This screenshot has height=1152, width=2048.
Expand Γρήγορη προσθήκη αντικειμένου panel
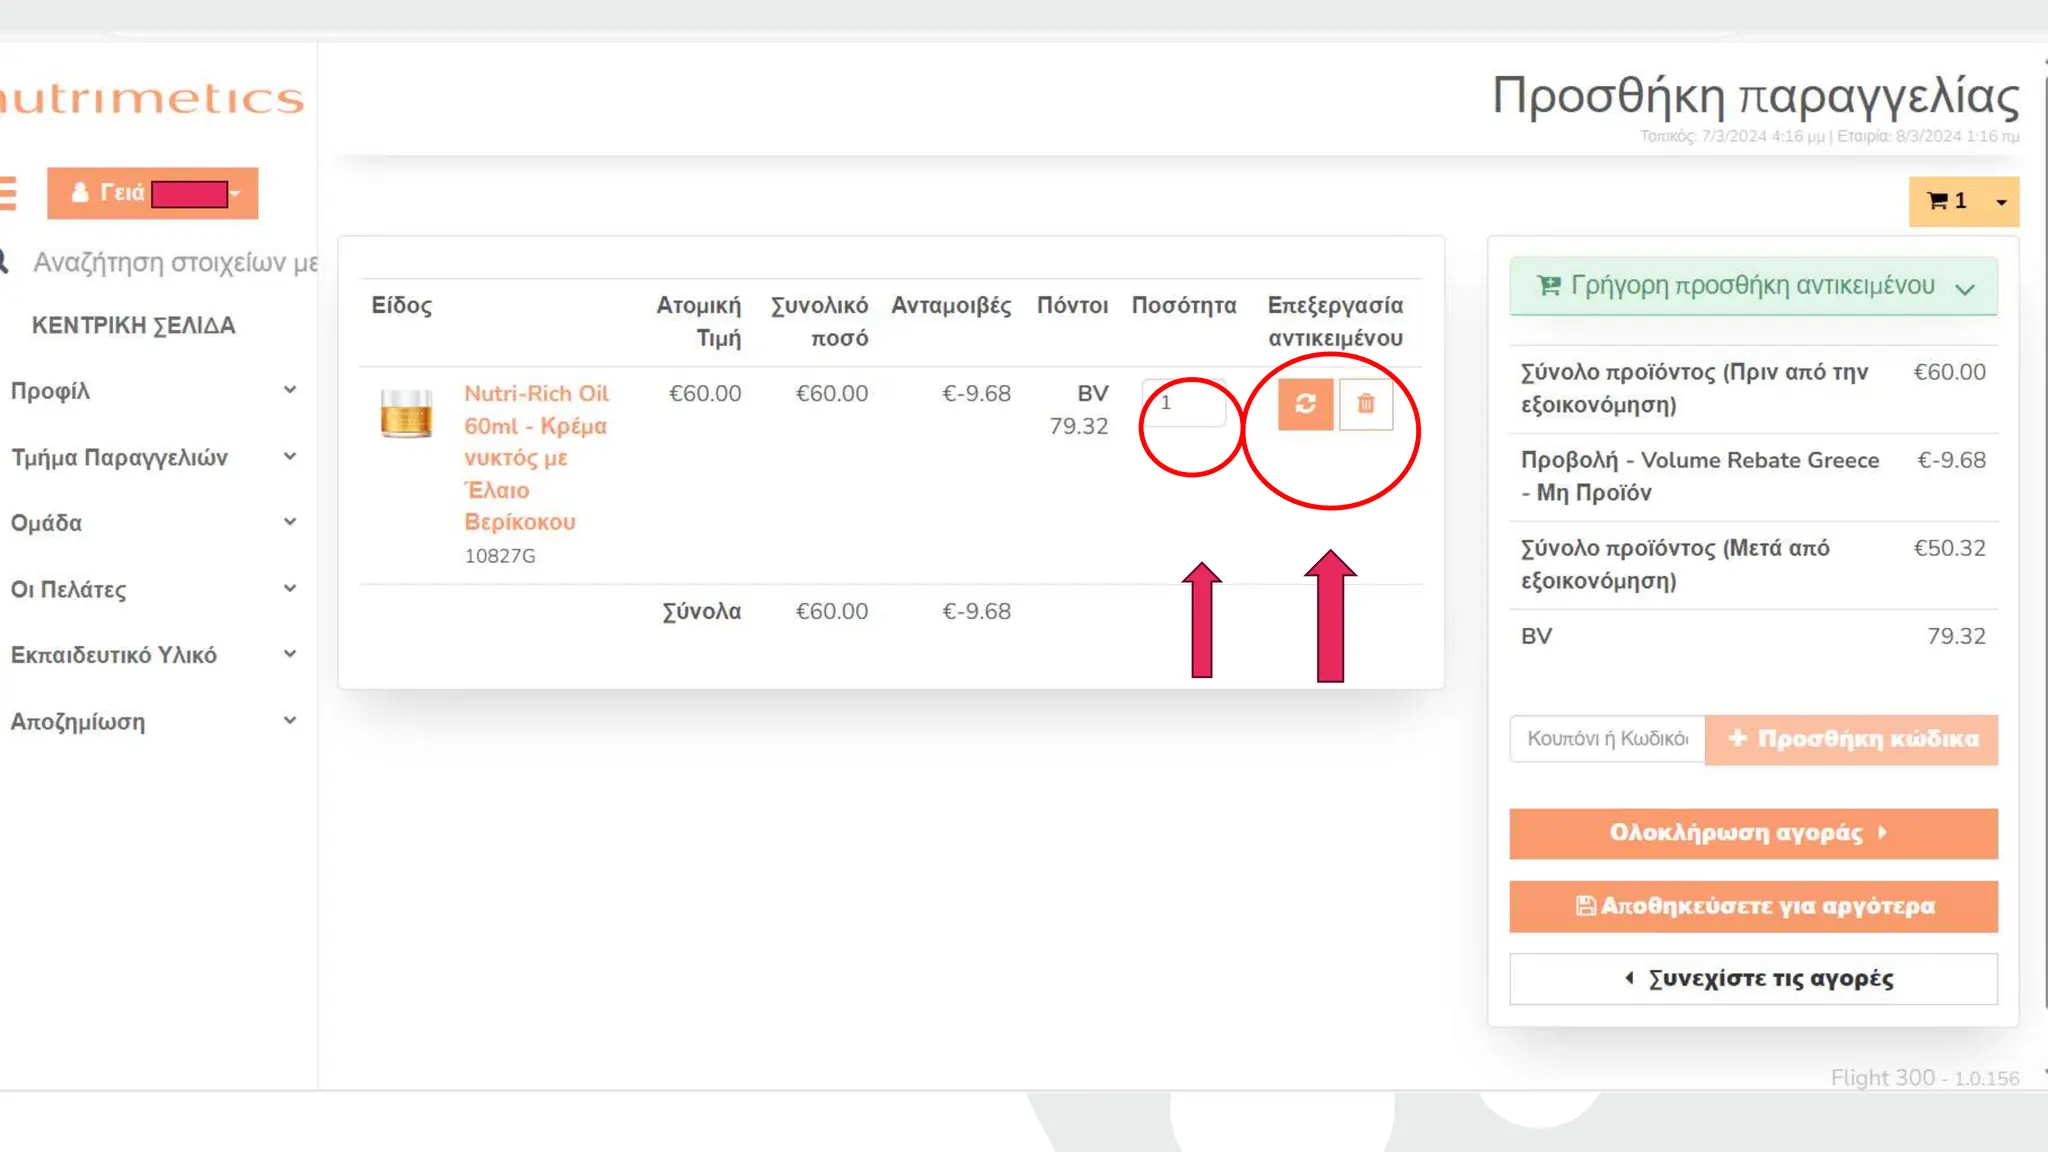(1753, 287)
